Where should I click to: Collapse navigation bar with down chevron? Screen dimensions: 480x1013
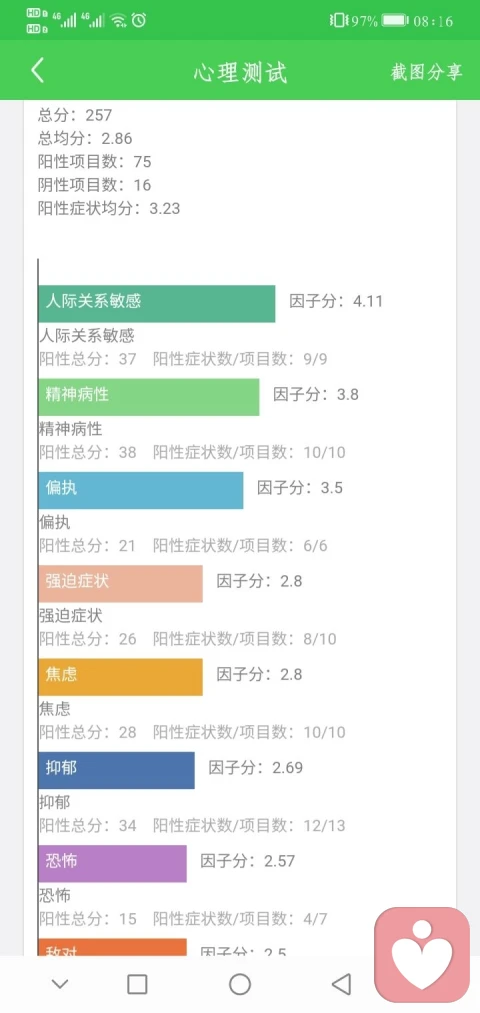[x=60, y=984]
